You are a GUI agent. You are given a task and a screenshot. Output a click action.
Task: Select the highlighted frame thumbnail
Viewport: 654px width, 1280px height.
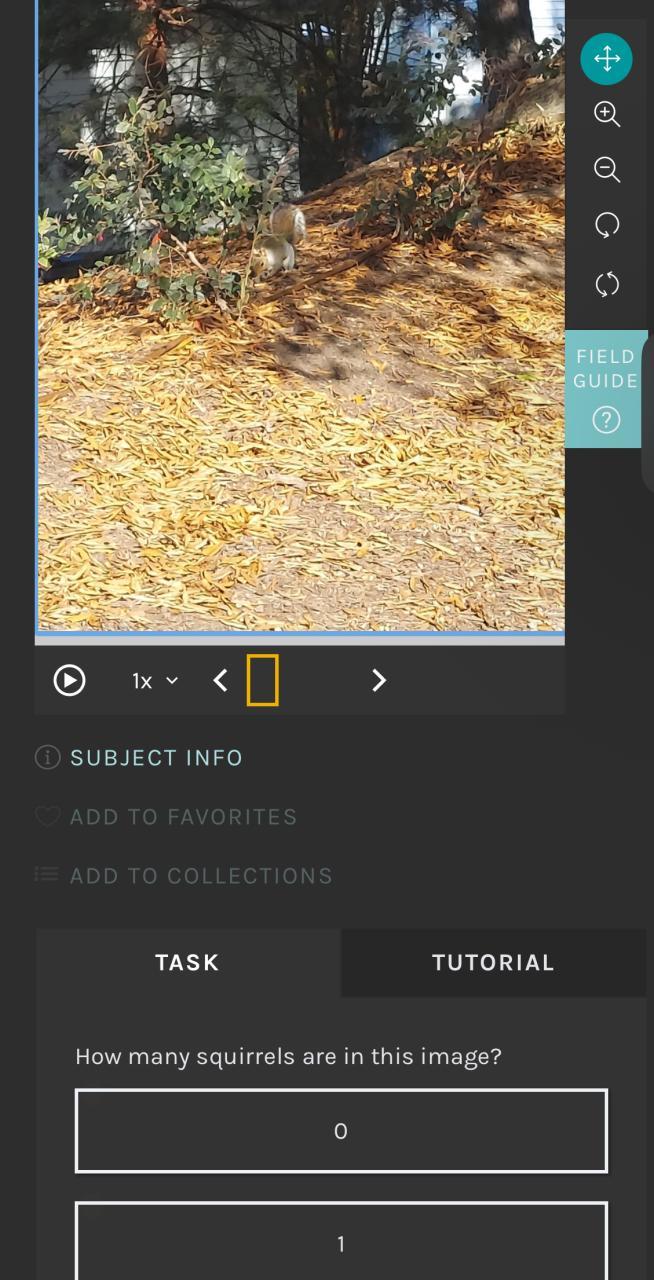(263, 680)
